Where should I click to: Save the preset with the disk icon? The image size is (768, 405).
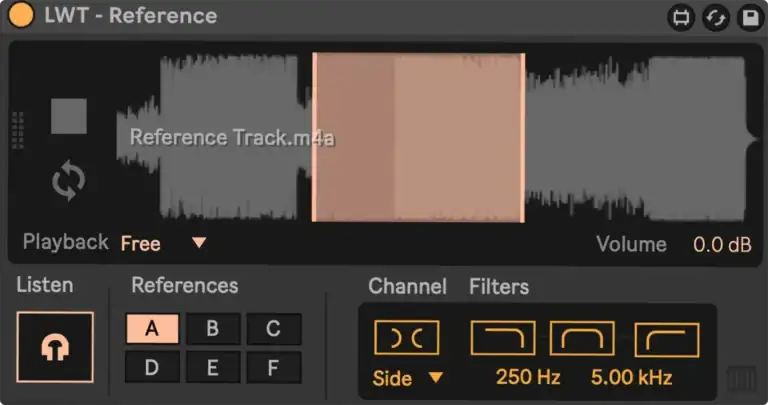coord(751,18)
